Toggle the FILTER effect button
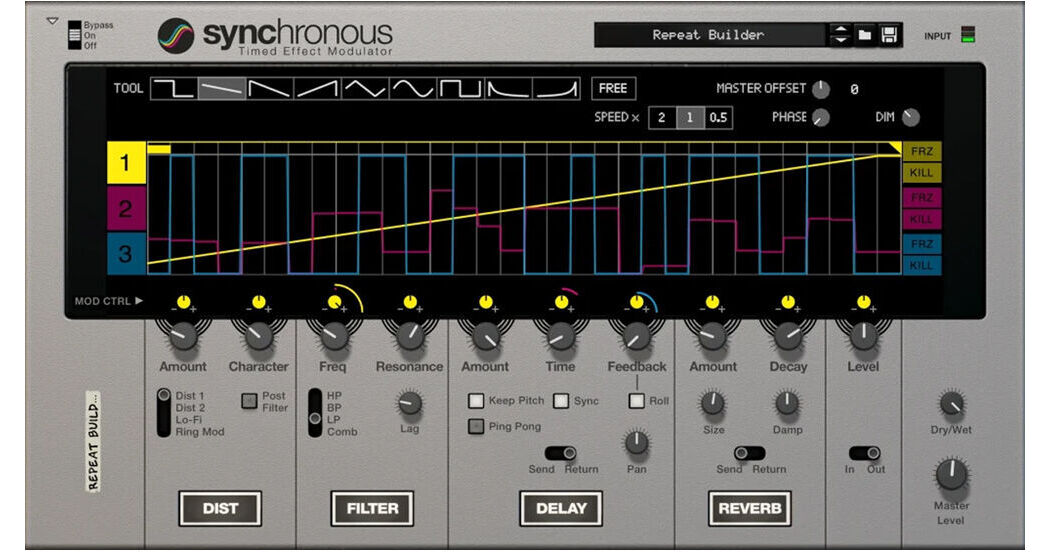 coord(372,508)
